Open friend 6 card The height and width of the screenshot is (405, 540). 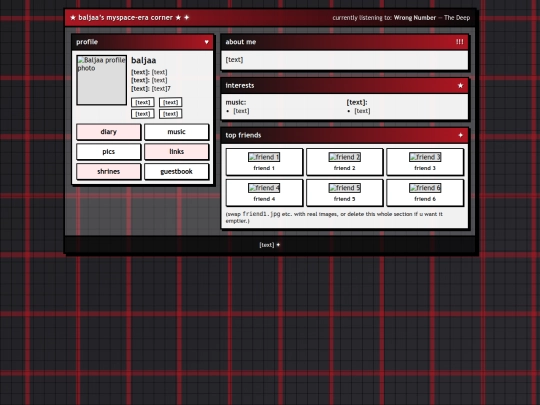coord(425,193)
